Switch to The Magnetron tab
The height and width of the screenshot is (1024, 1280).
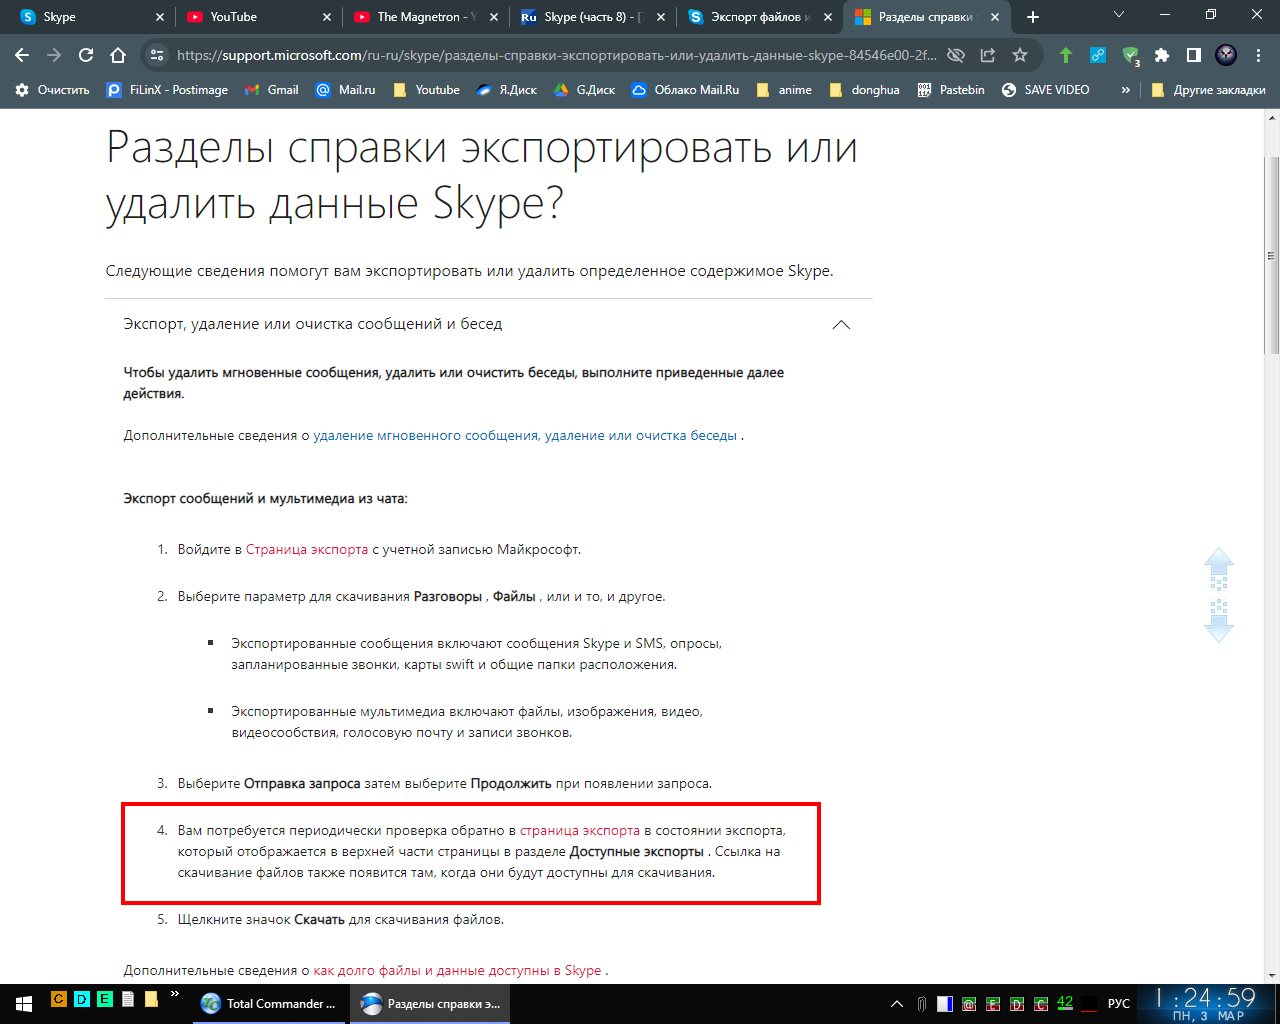[x=426, y=17]
